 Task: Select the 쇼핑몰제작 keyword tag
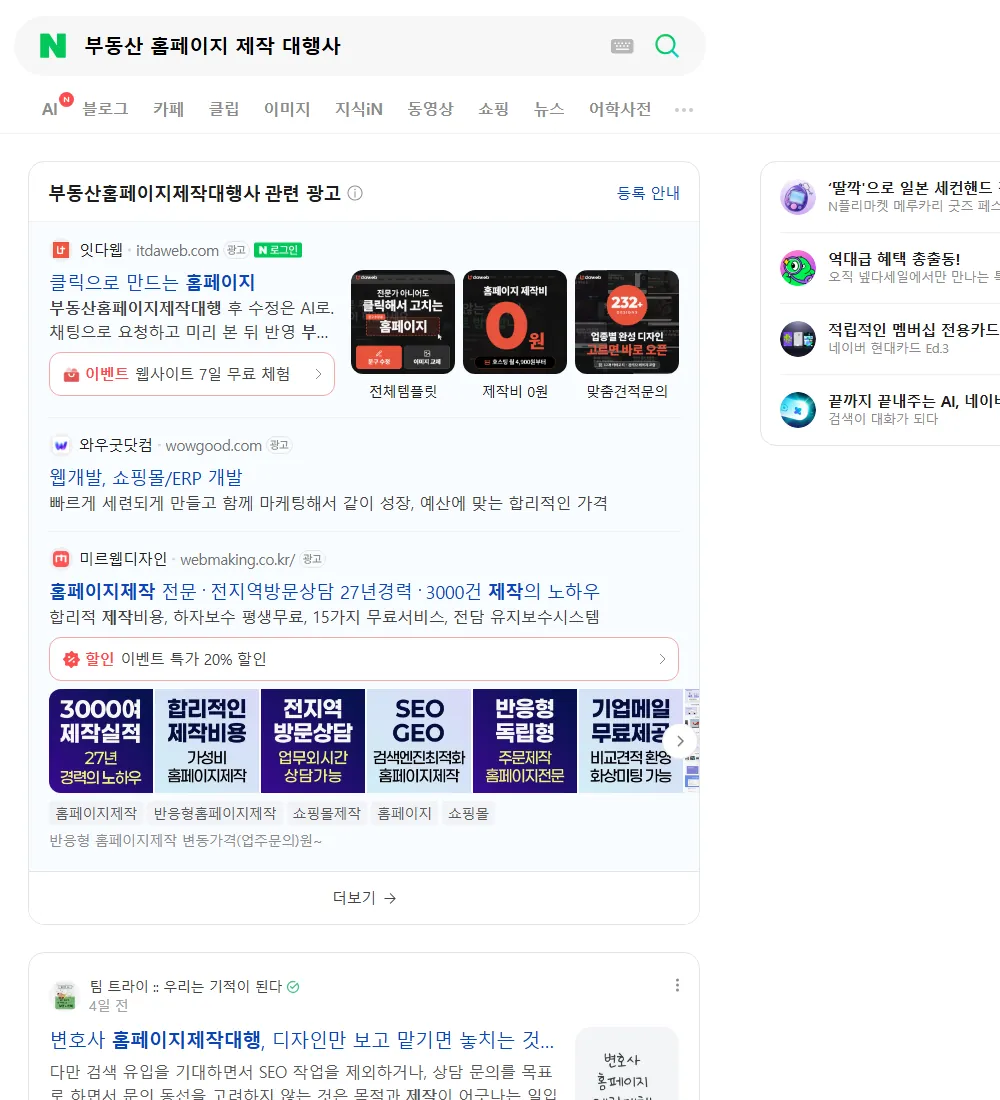tap(326, 813)
